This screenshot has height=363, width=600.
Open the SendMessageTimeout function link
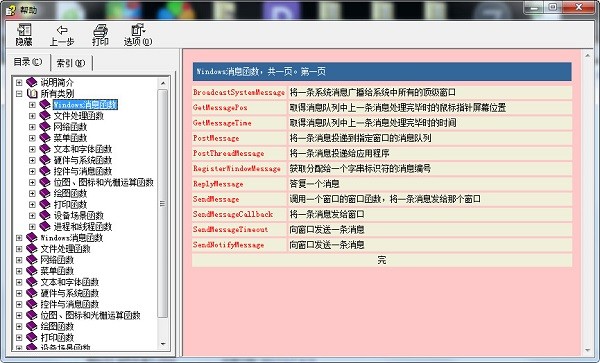click(230, 230)
